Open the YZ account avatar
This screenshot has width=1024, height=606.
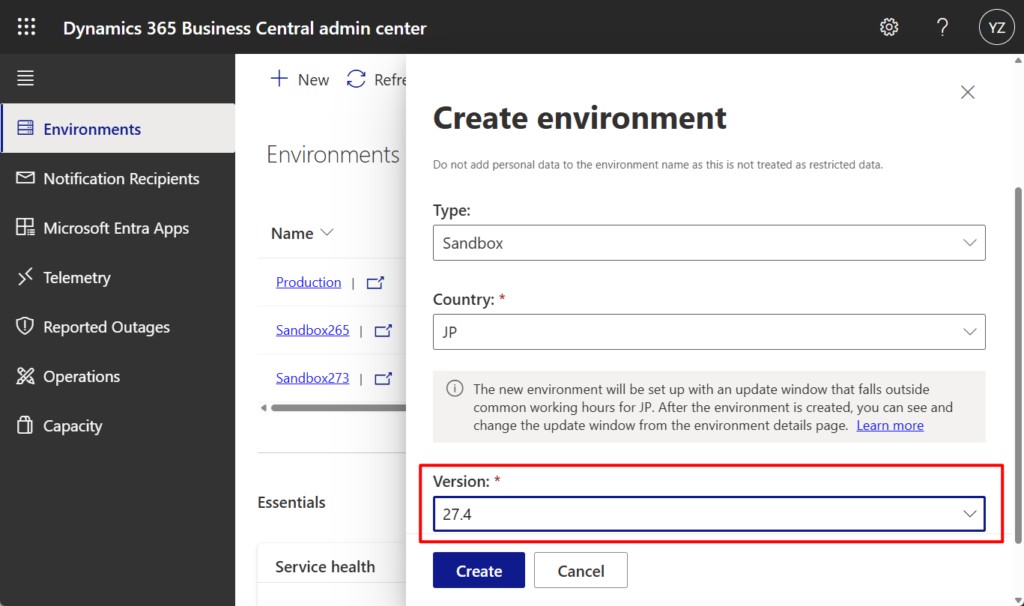coord(996,27)
